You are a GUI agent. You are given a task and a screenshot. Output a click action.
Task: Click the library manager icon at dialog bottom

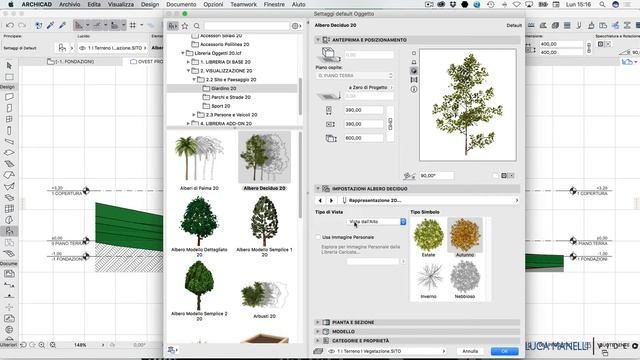pos(172,350)
